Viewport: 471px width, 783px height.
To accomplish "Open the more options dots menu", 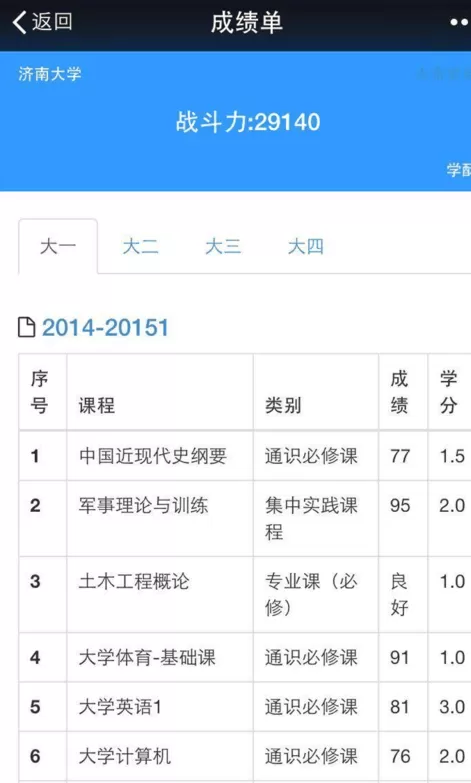I will [x=460, y=22].
